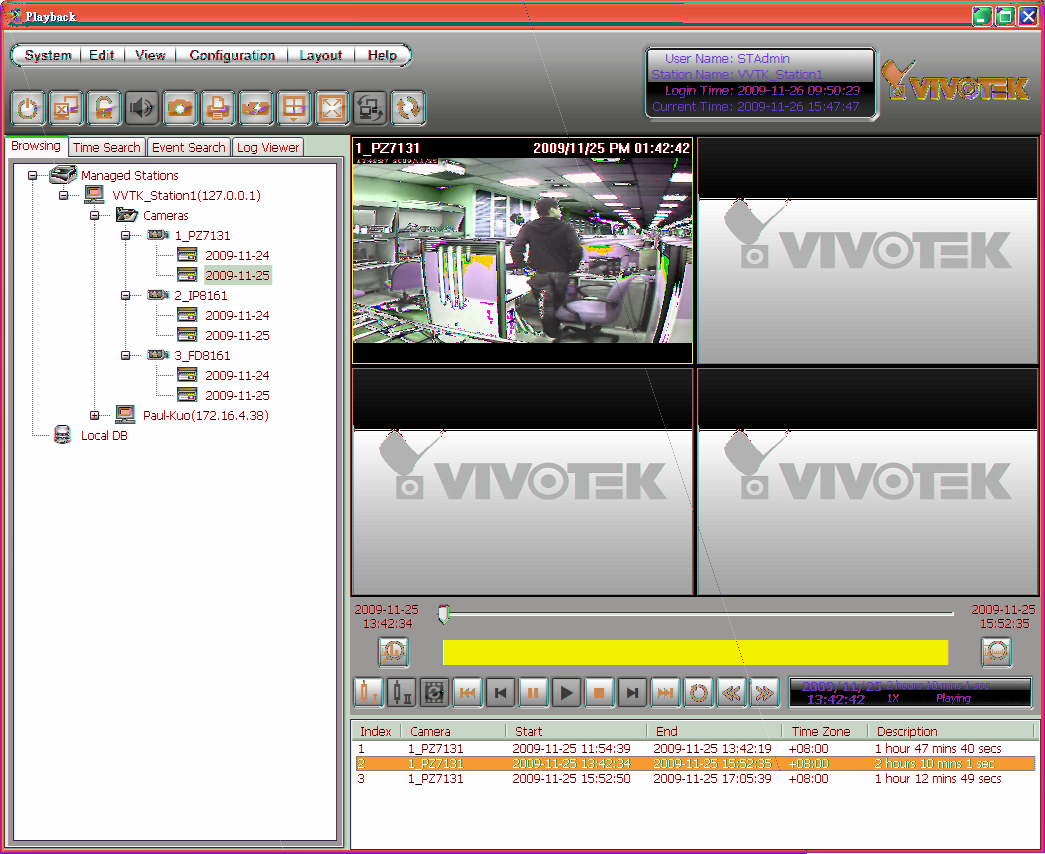Viewport: 1045px width, 854px height.
Task: Collapse the Cameras folder node
Action: point(95,215)
